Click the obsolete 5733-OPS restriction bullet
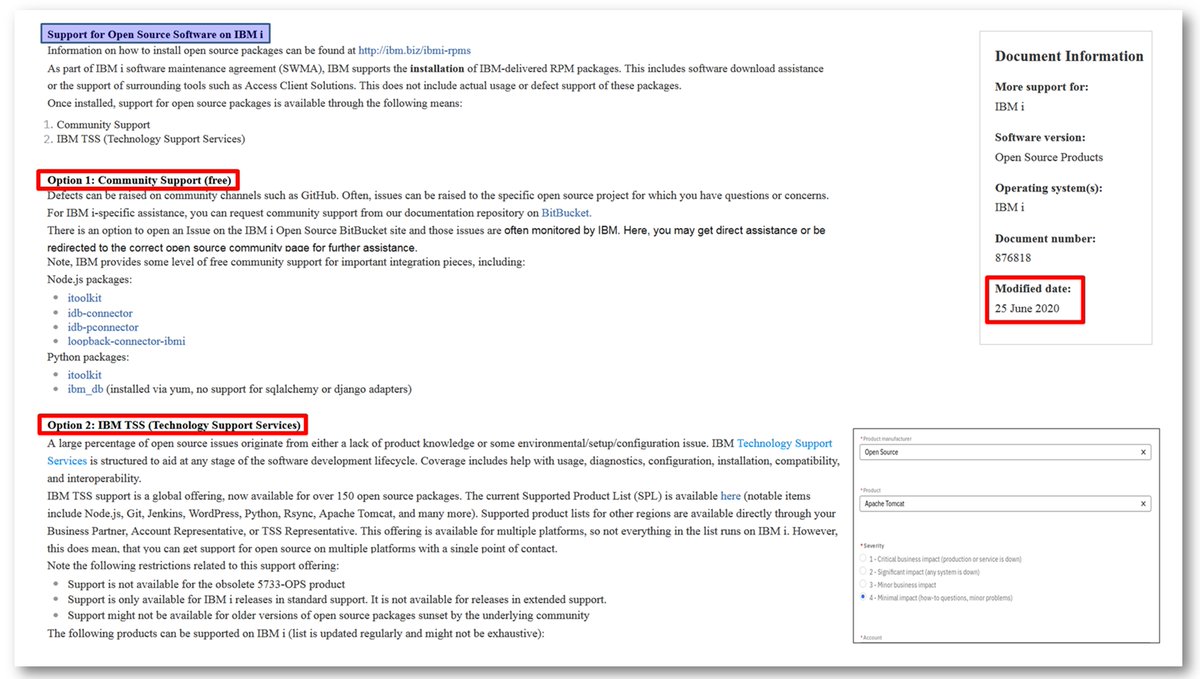Image resolution: width=1200 pixels, height=679 pixels. point(206,584)
